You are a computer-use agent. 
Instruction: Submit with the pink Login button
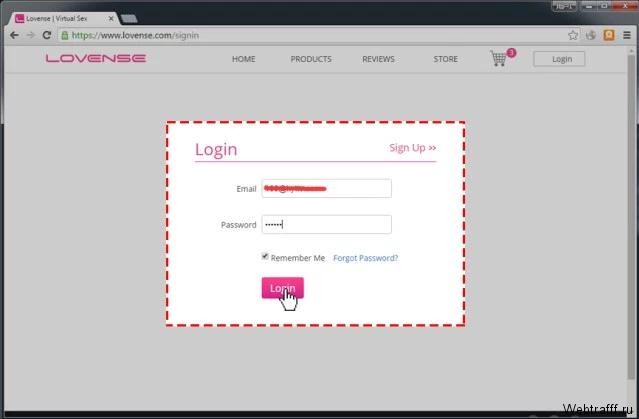coord(282,288)
